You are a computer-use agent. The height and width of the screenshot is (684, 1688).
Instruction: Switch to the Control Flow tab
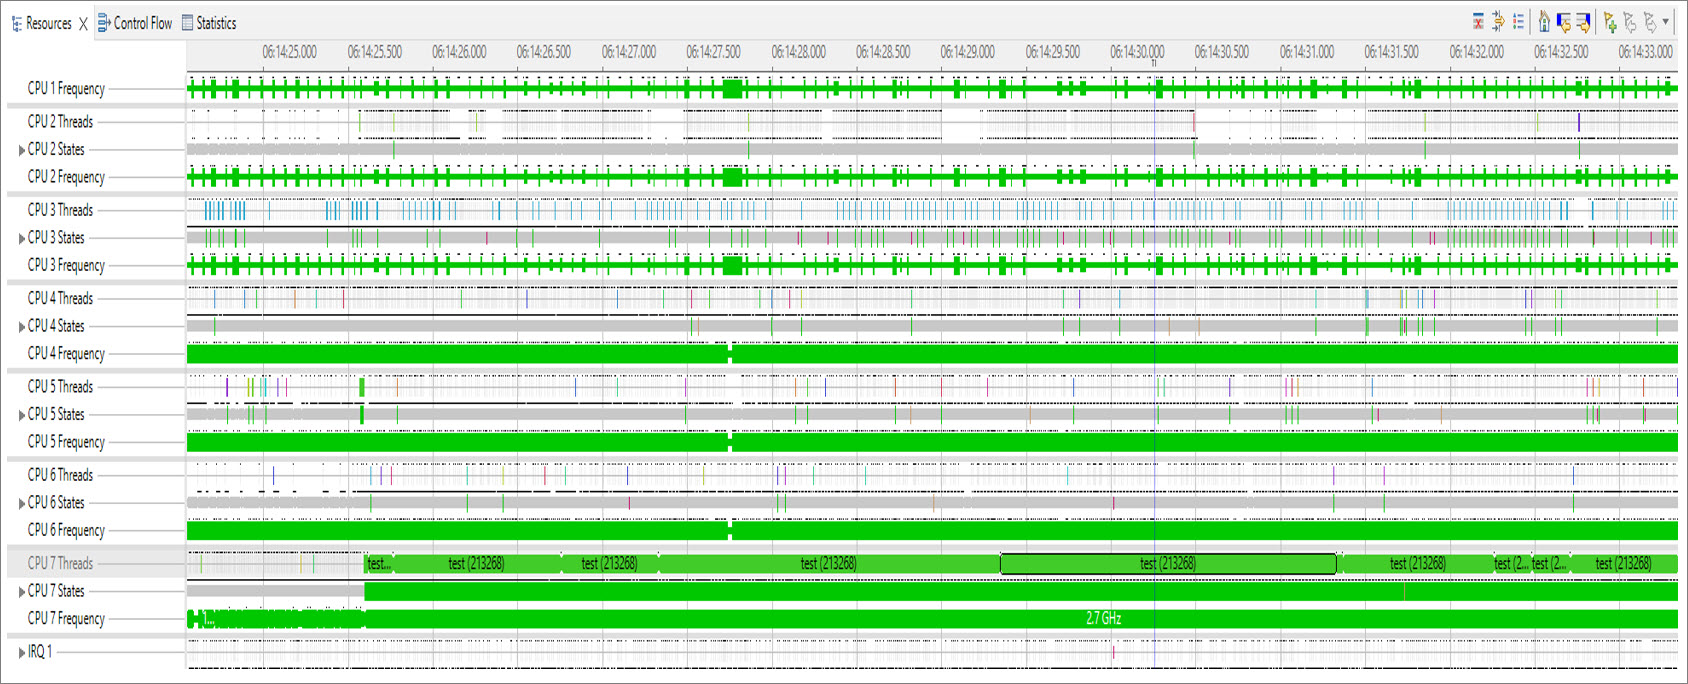(135, 23)
